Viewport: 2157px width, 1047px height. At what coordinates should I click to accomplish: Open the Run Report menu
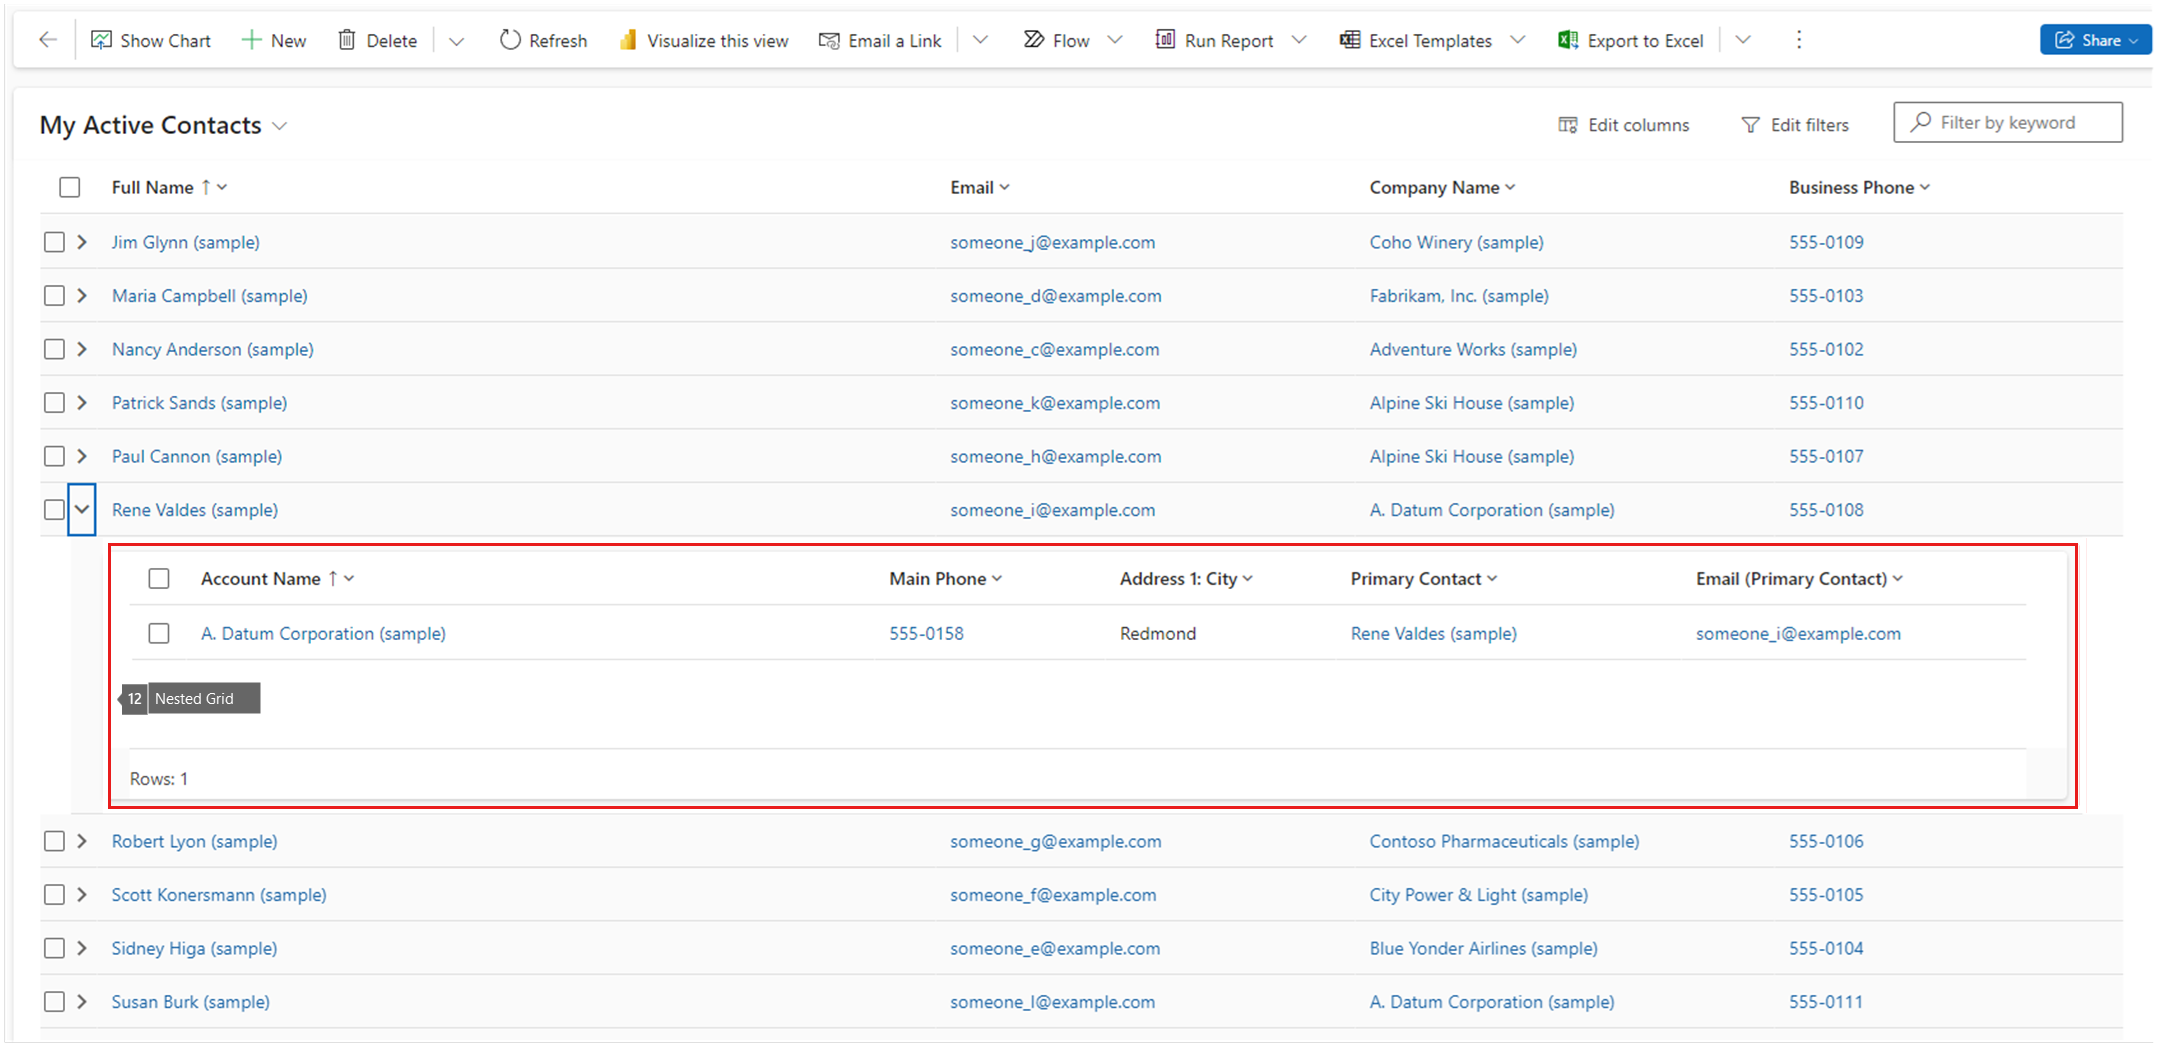(1228, 40)
